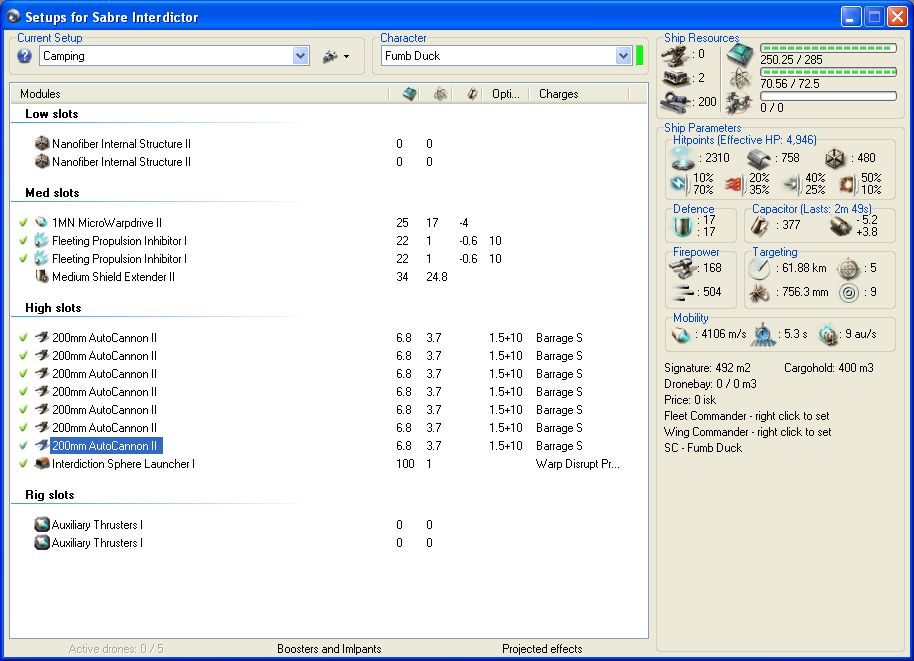Toggle the first Fleeting Propulsion Inhibitor I checkmark
The height and width of the screenshot is (661, 914).
(x=23, y=240)
